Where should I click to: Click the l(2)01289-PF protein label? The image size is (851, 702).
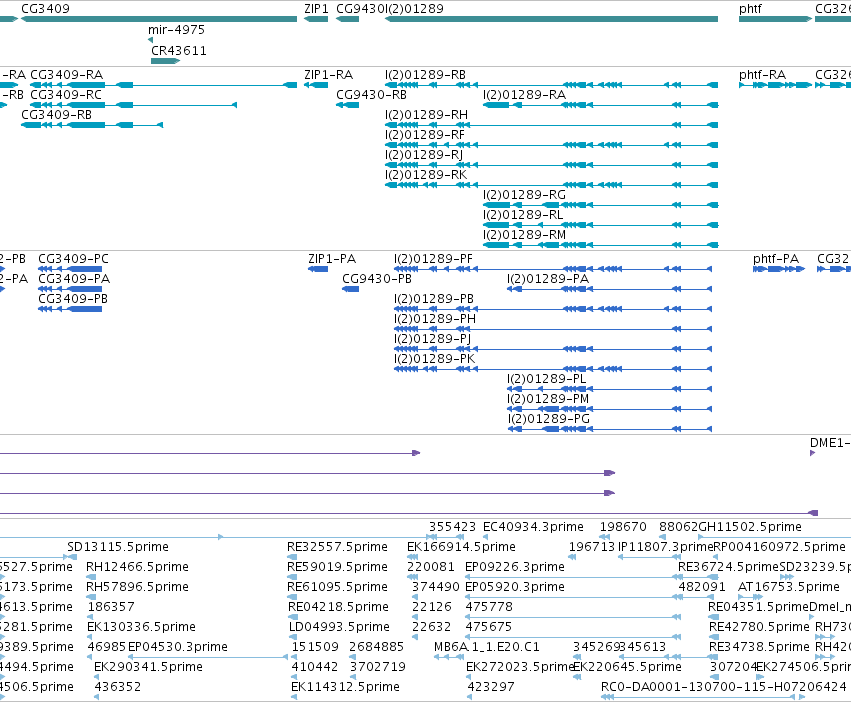click(x=433, y=258)
